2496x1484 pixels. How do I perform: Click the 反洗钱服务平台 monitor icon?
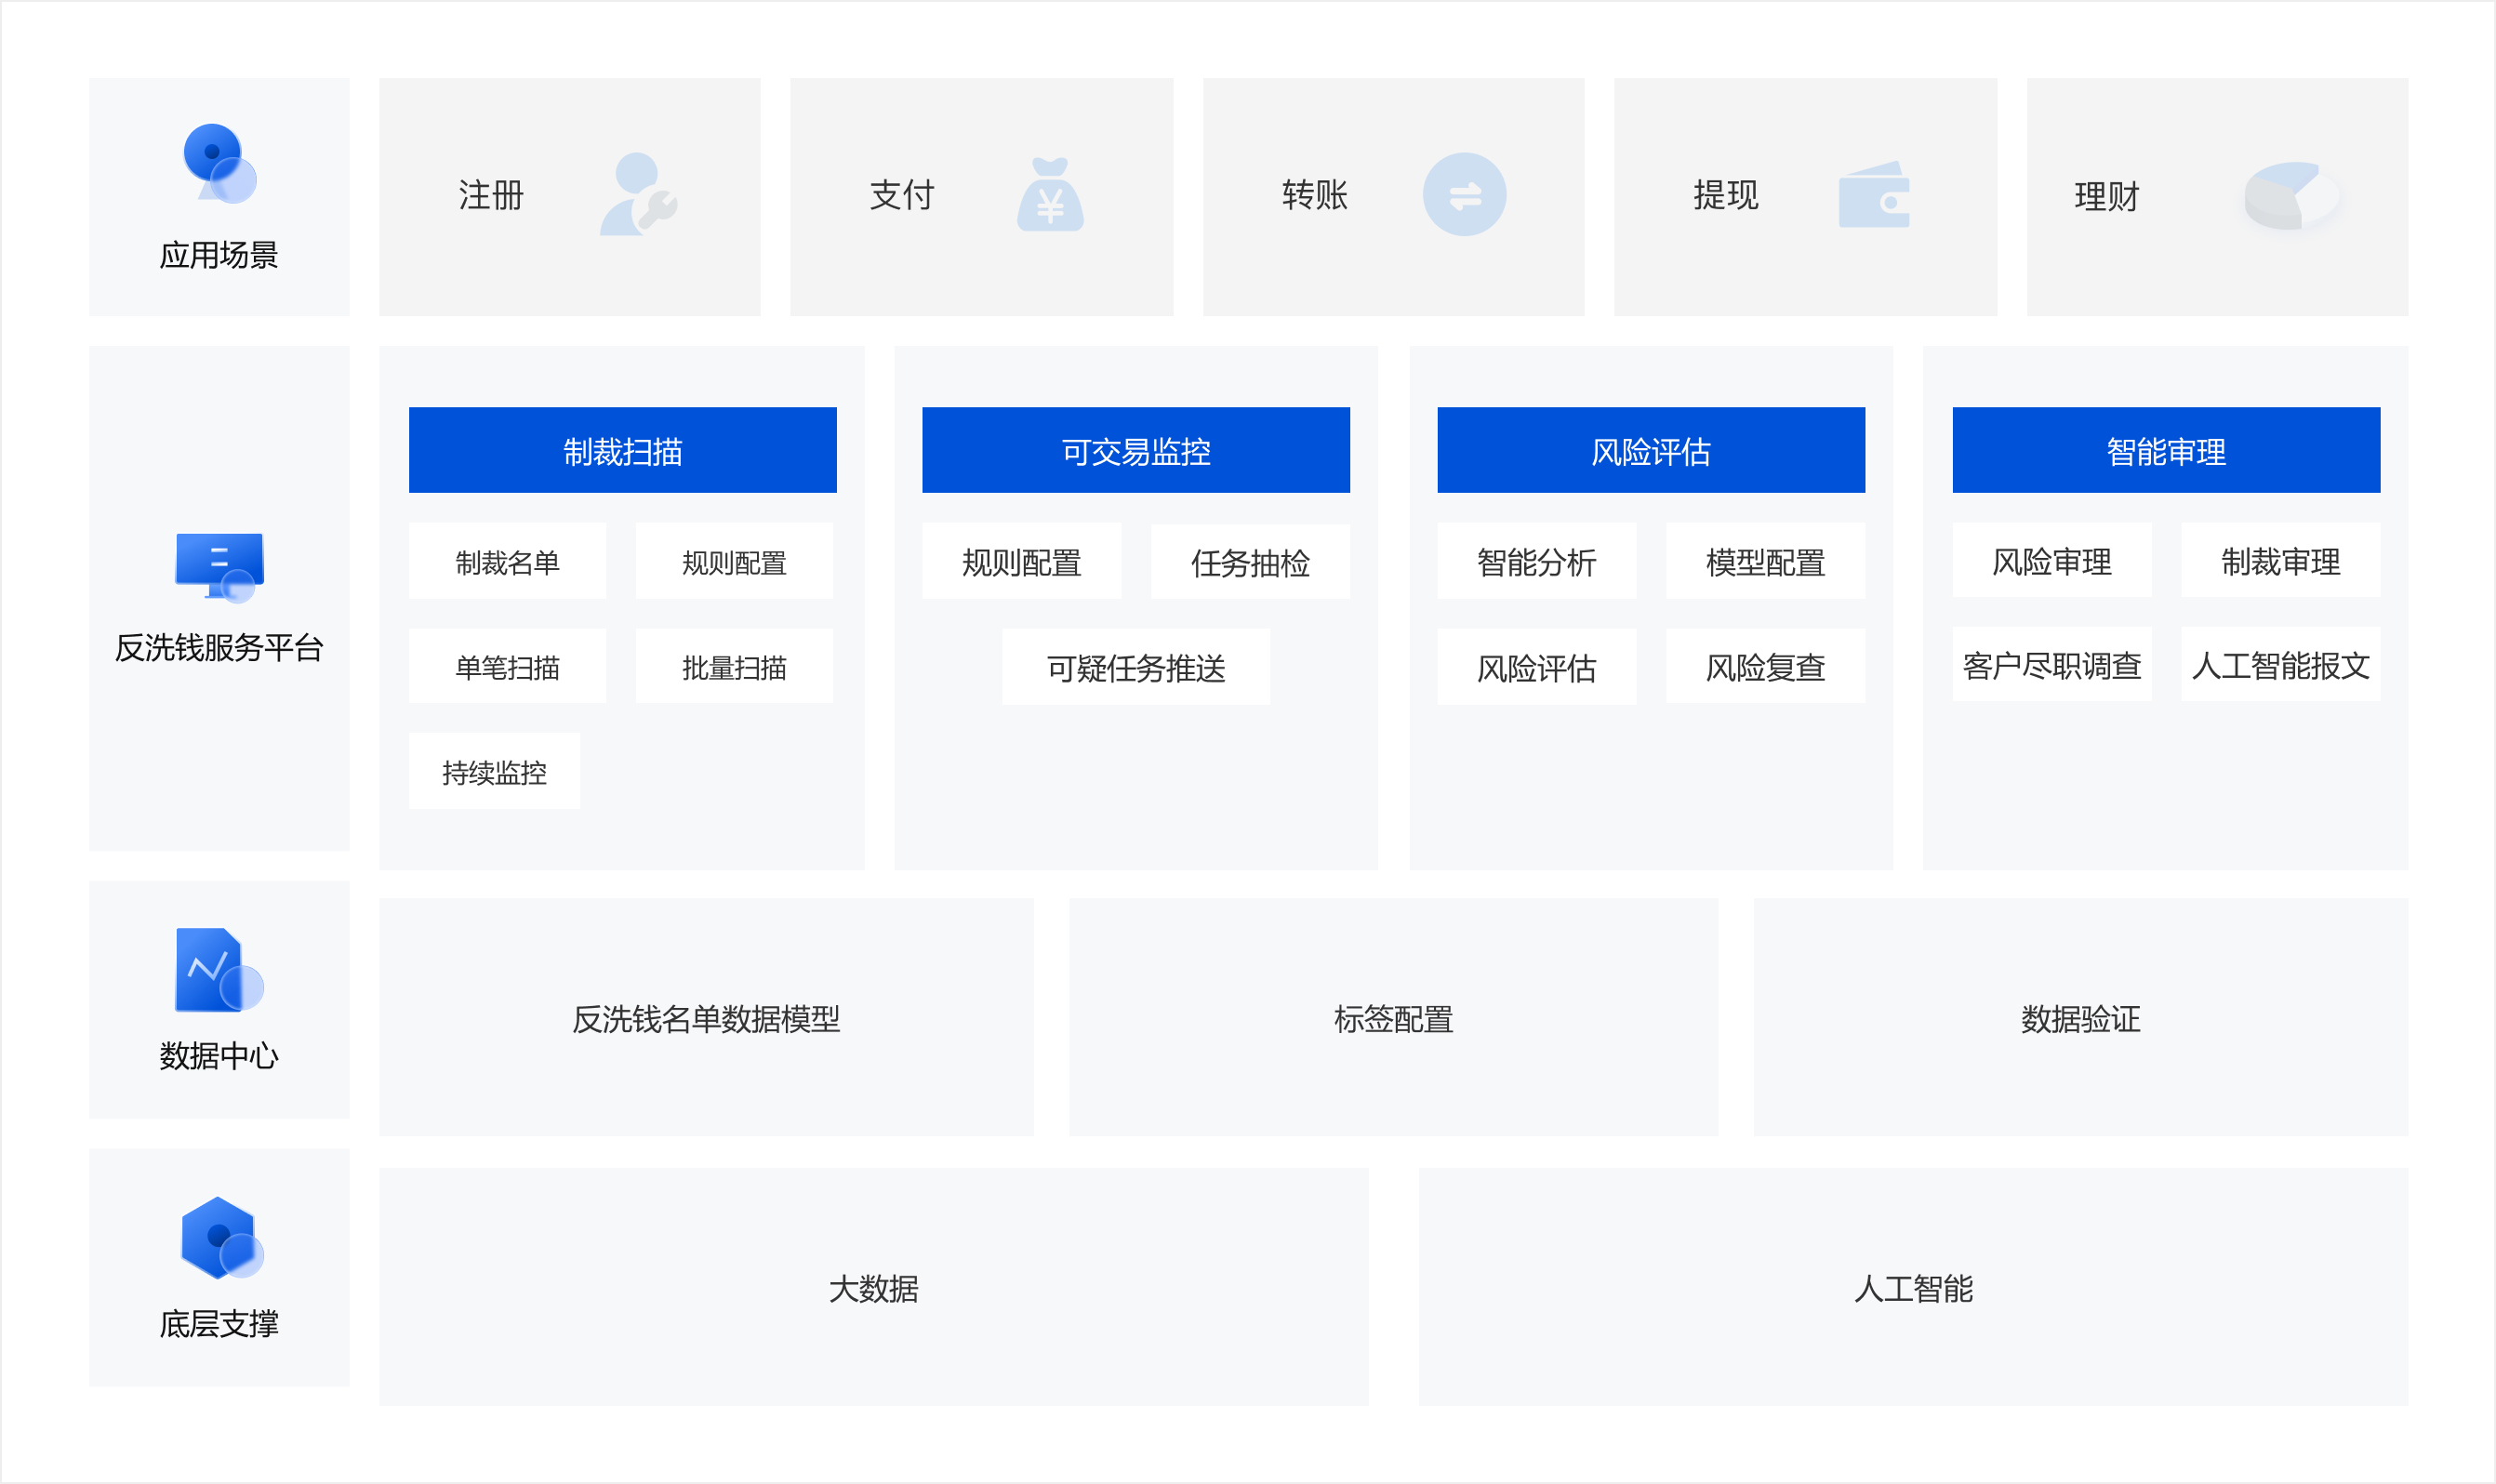click(x=219, y=567)
